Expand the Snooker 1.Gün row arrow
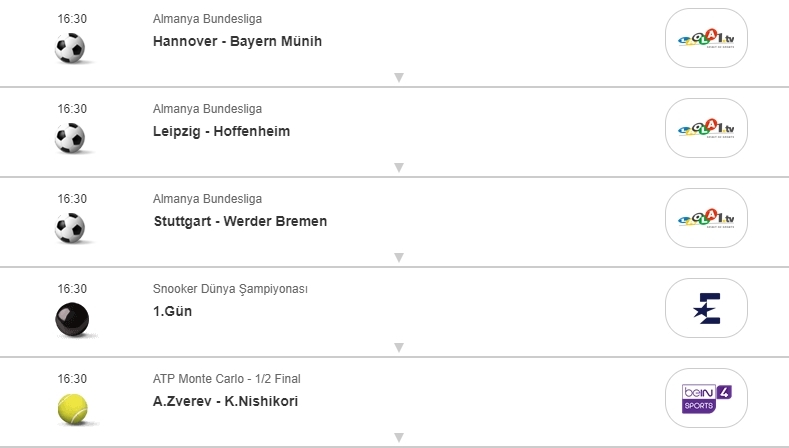 pos(398,347)
